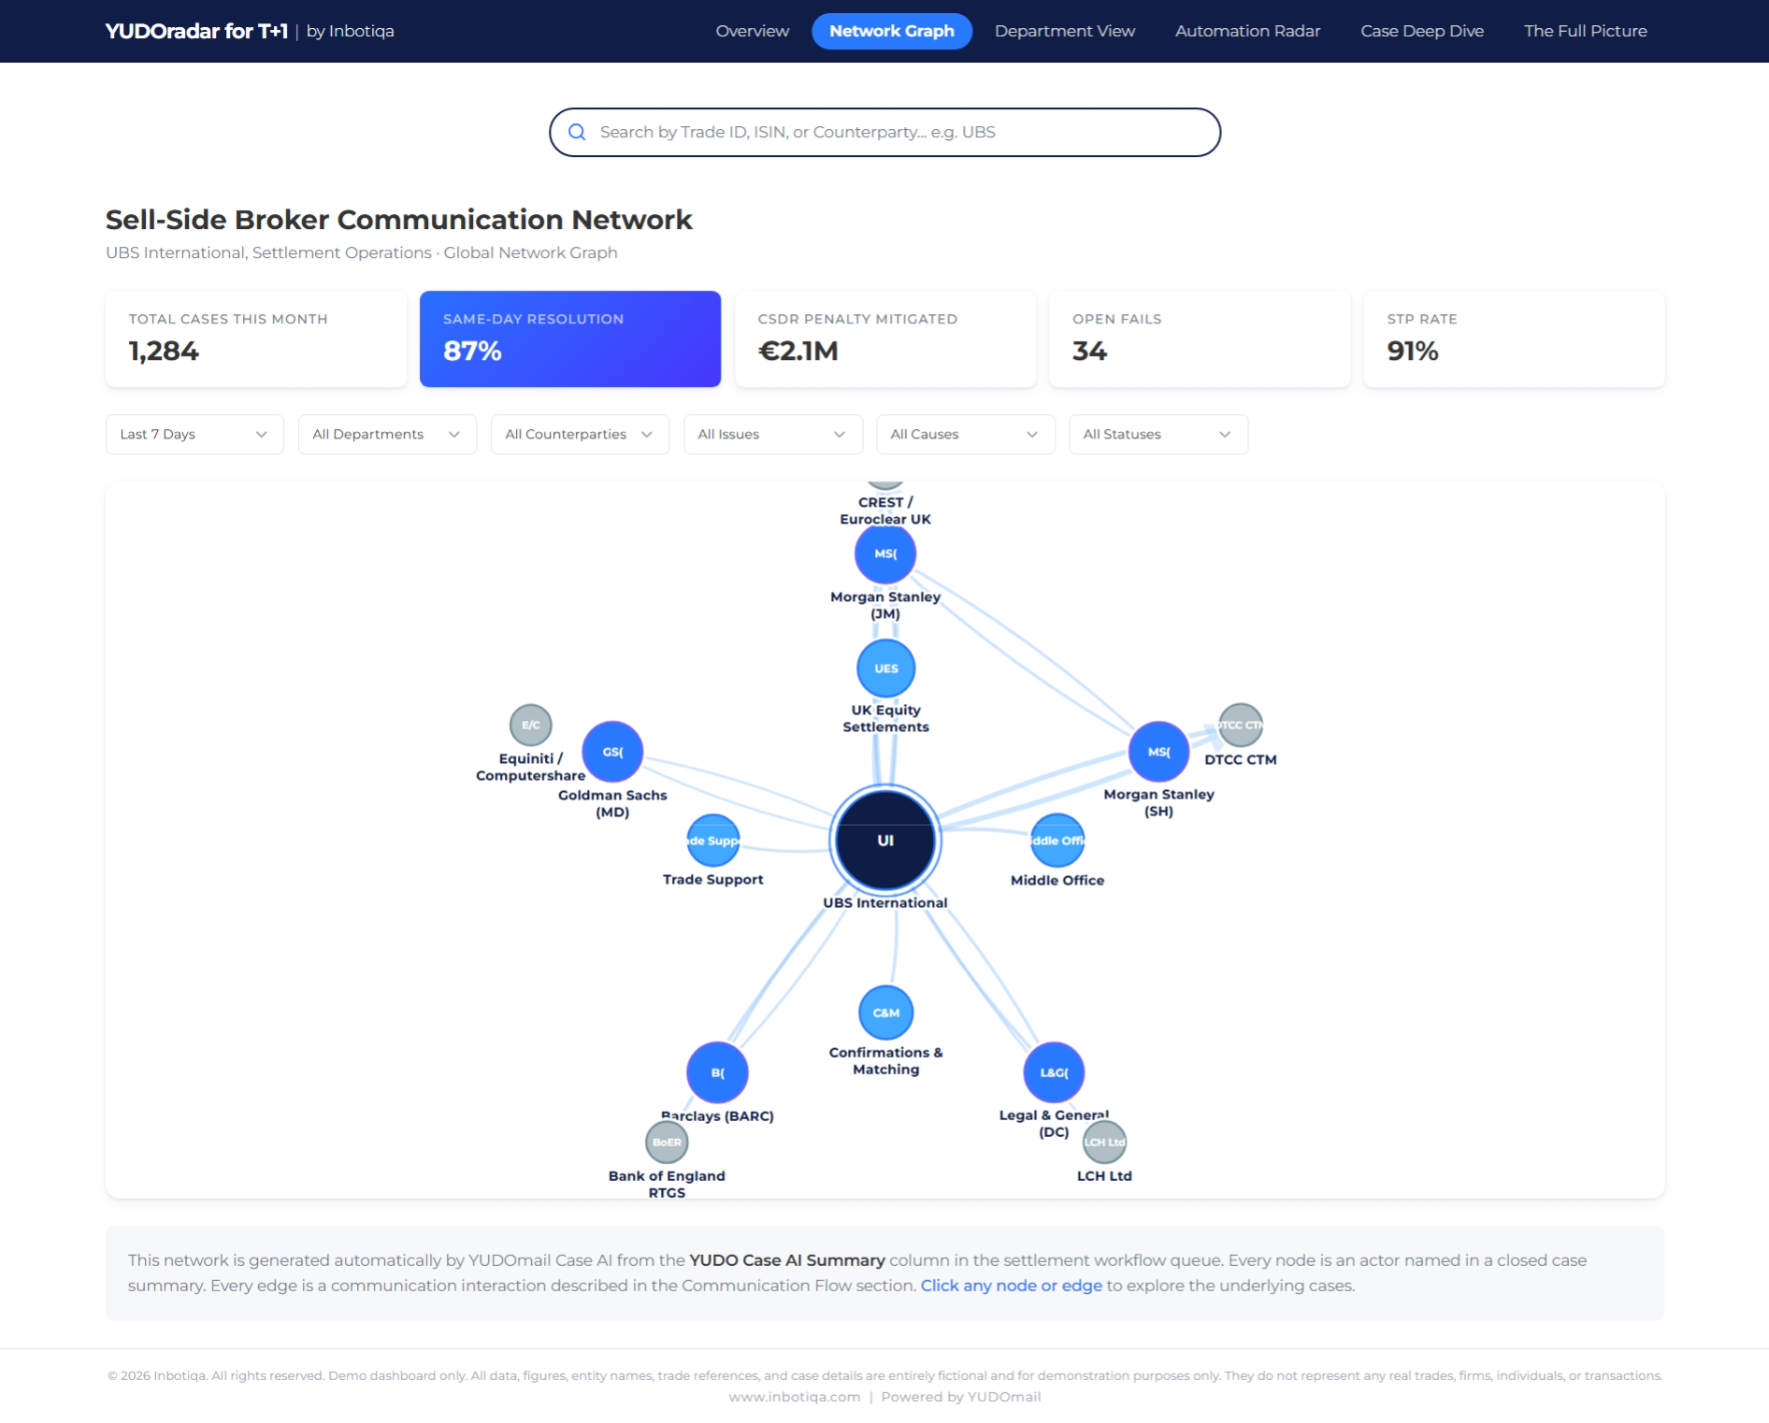This screenshot has width=1769, height=1423.
Task: Click the UBS International central node
Action: (x=884, y=840)
